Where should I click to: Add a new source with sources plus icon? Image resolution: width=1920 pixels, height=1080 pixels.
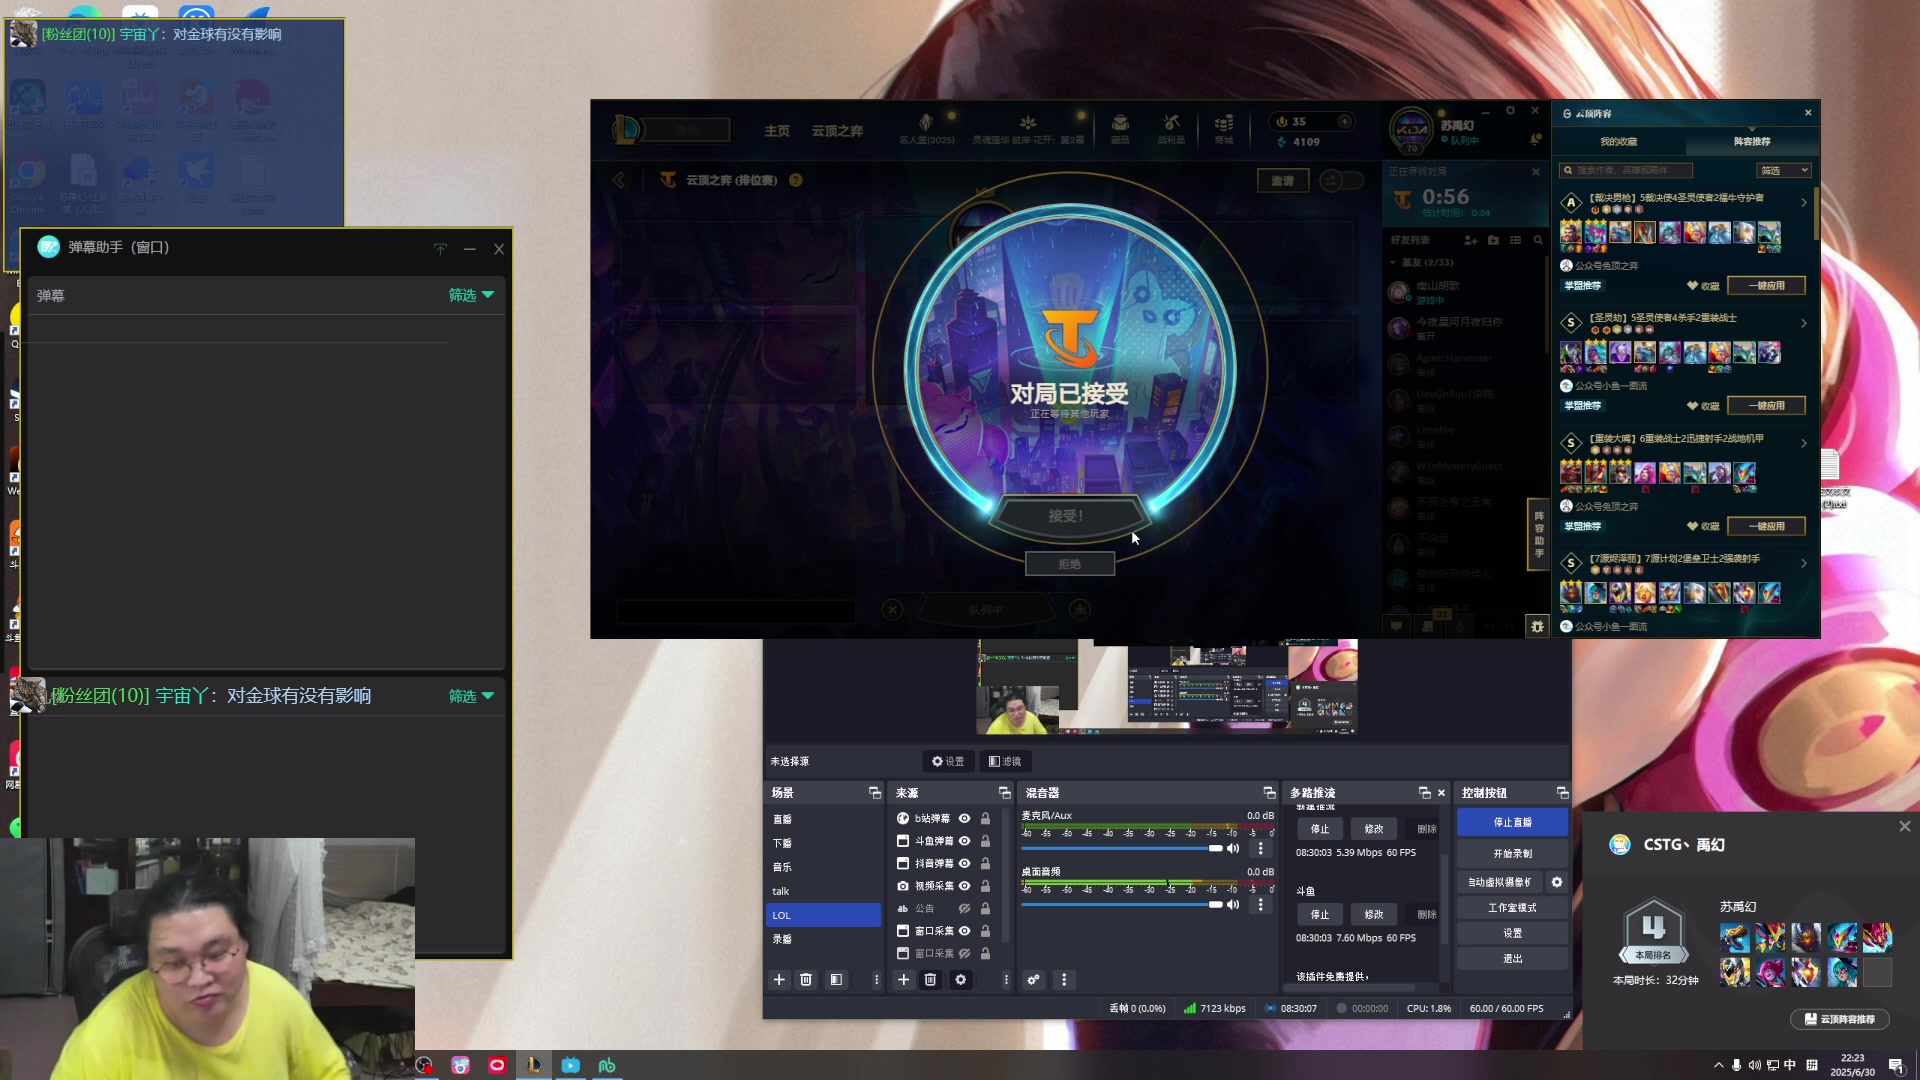903,979
